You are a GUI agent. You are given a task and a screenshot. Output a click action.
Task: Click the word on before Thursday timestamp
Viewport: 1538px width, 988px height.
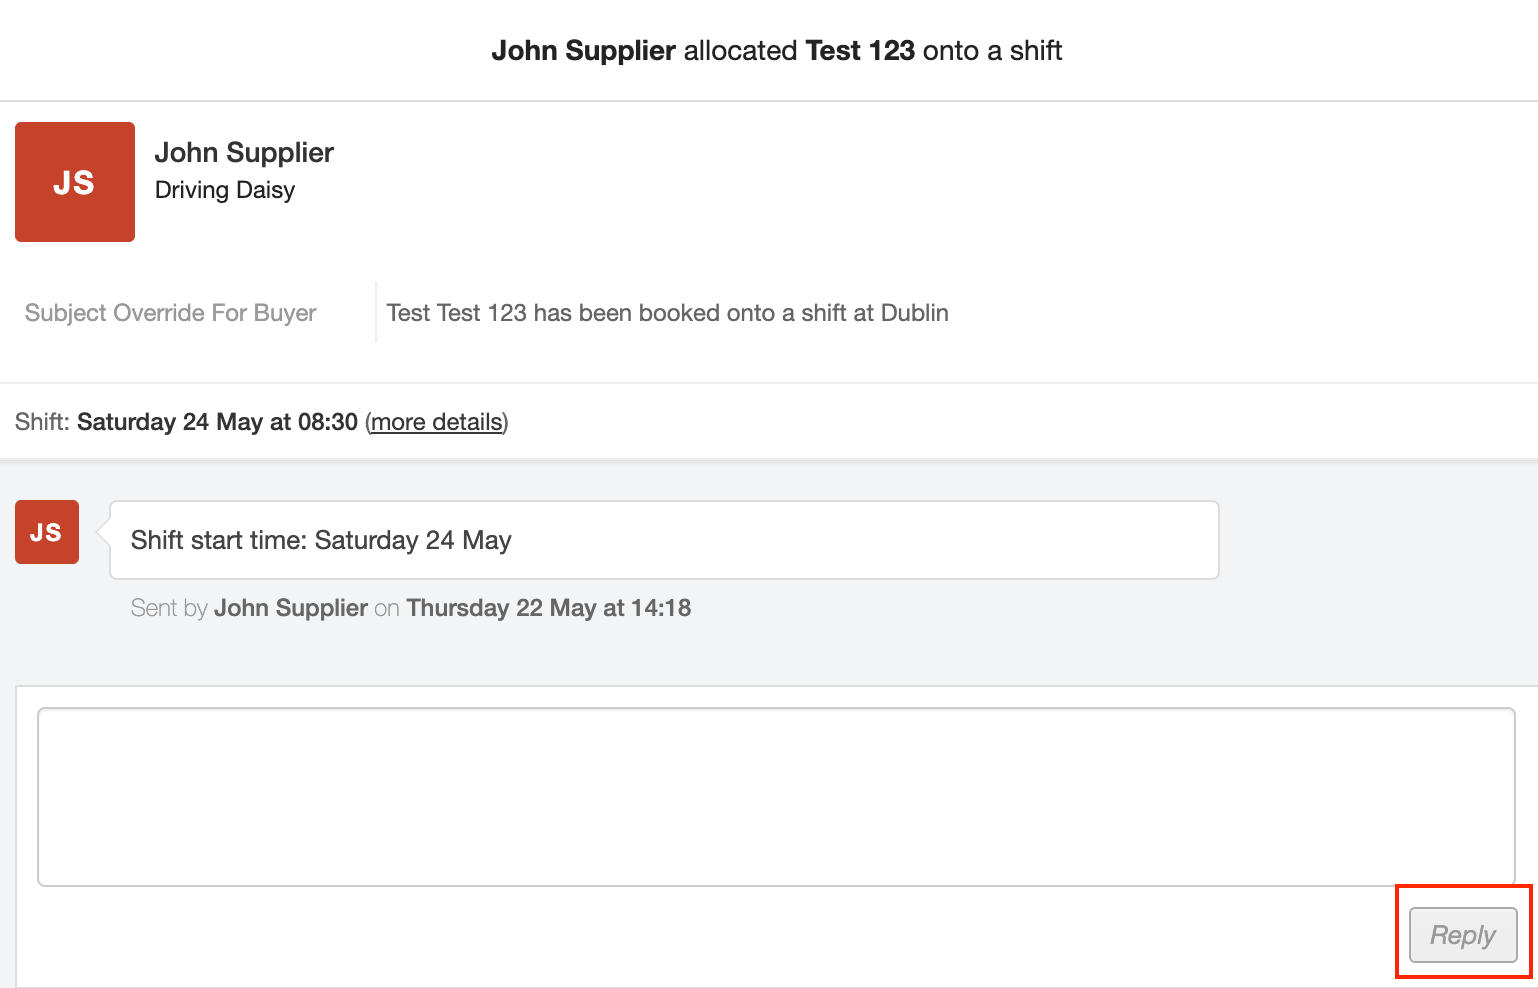pyautogui.click(x=387, y=608)
